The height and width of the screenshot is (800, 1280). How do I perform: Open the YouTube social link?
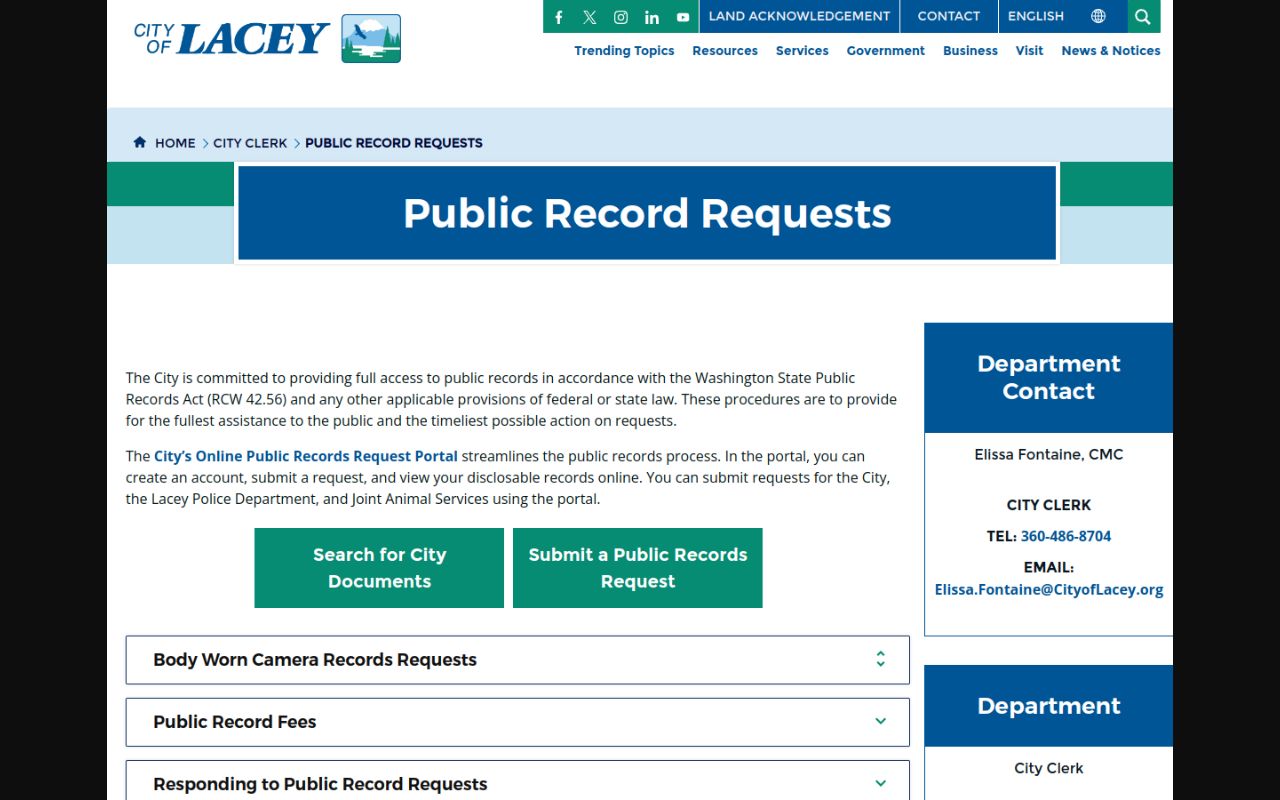tap(683, 17)
